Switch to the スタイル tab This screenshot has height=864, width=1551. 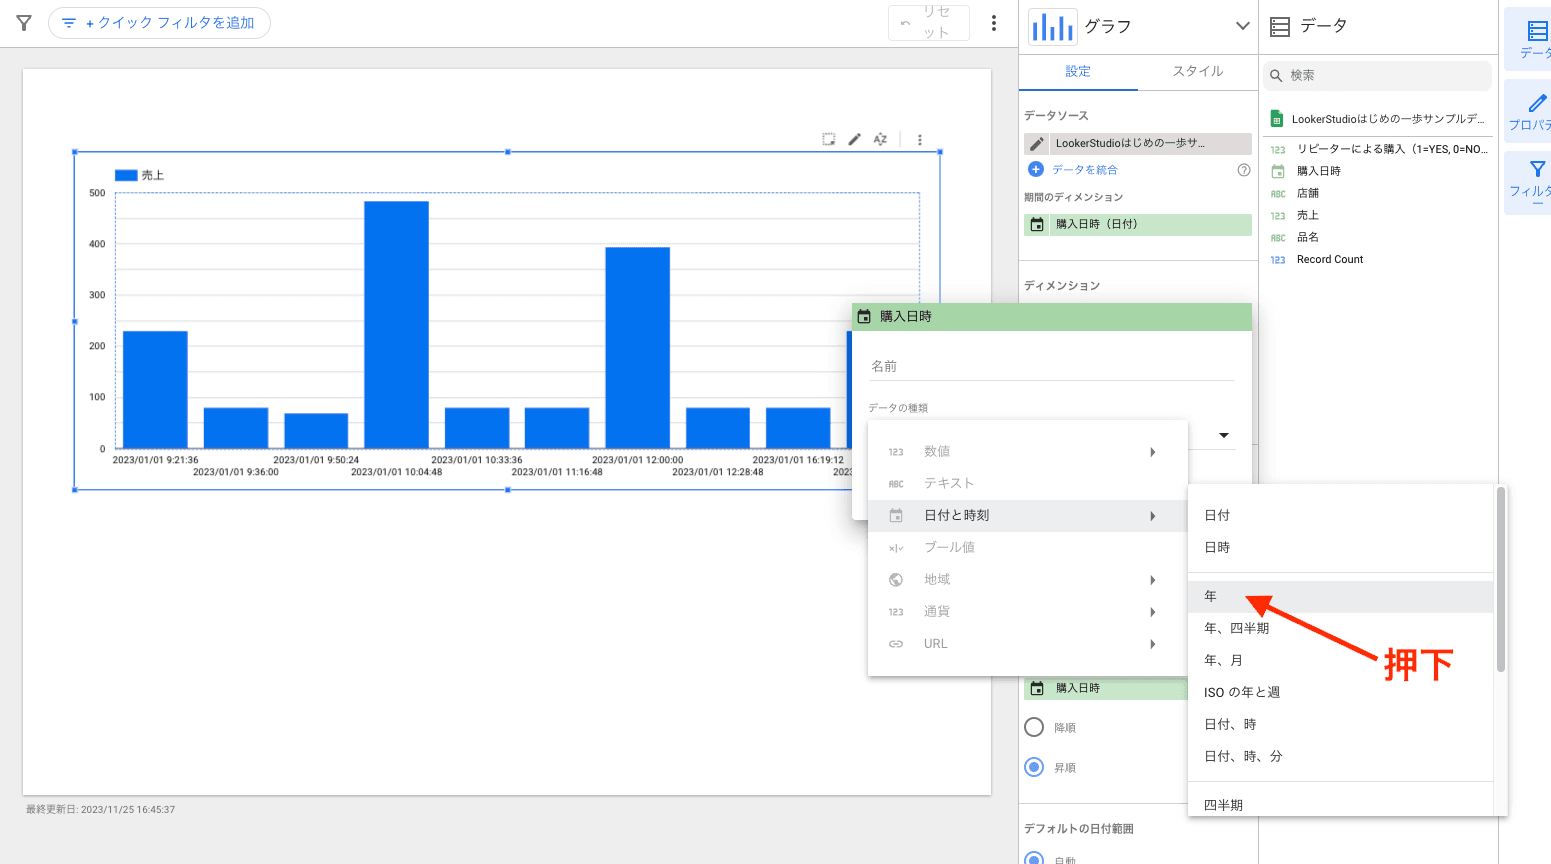[1197, 72]
